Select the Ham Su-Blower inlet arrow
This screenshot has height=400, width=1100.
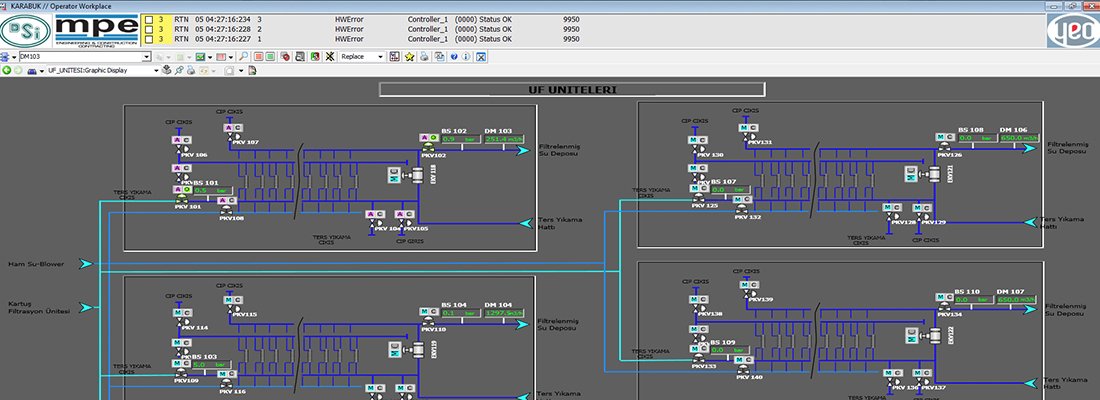[x=86, y=264]
